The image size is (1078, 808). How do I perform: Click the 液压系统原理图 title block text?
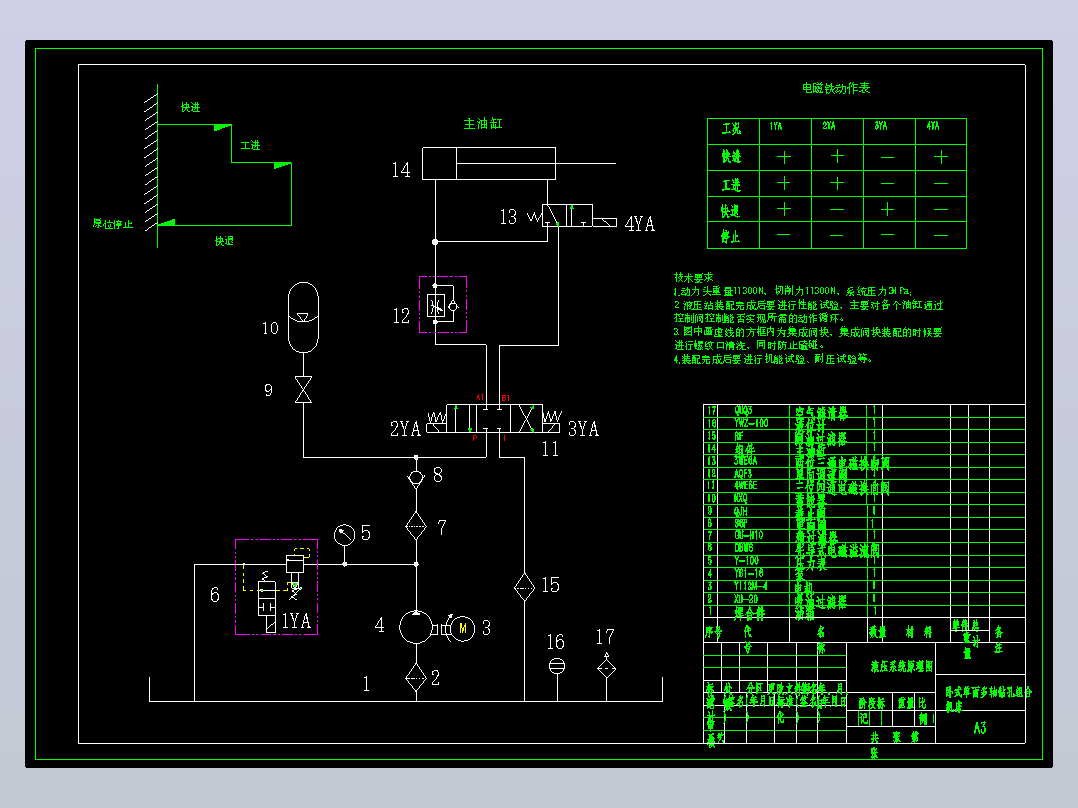point(901,666)
